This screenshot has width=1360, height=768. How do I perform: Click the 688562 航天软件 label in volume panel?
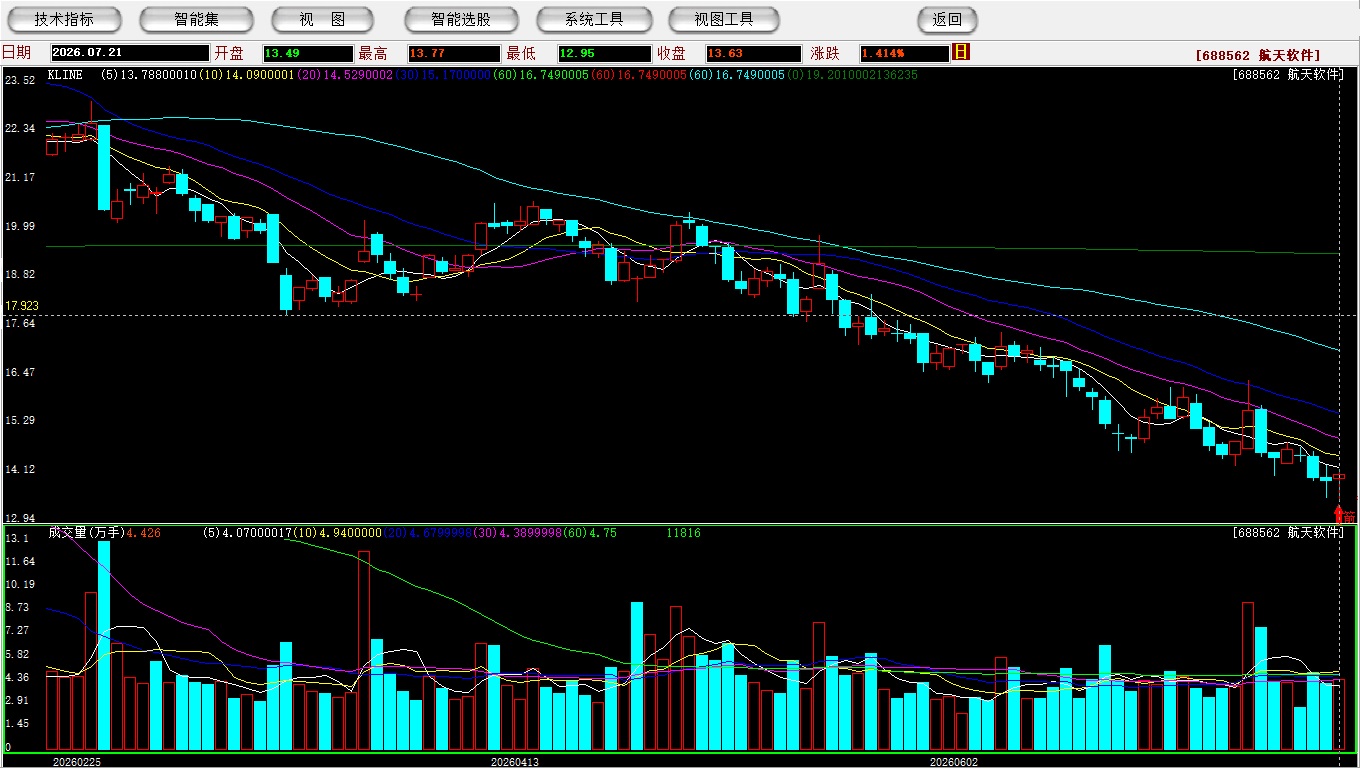tap(1288, 533)
